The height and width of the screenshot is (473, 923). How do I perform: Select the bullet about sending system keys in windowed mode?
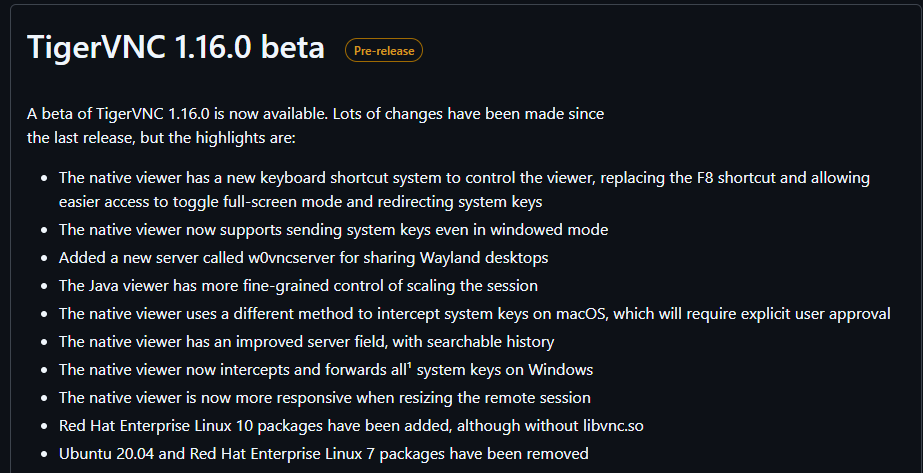(333, 229)
